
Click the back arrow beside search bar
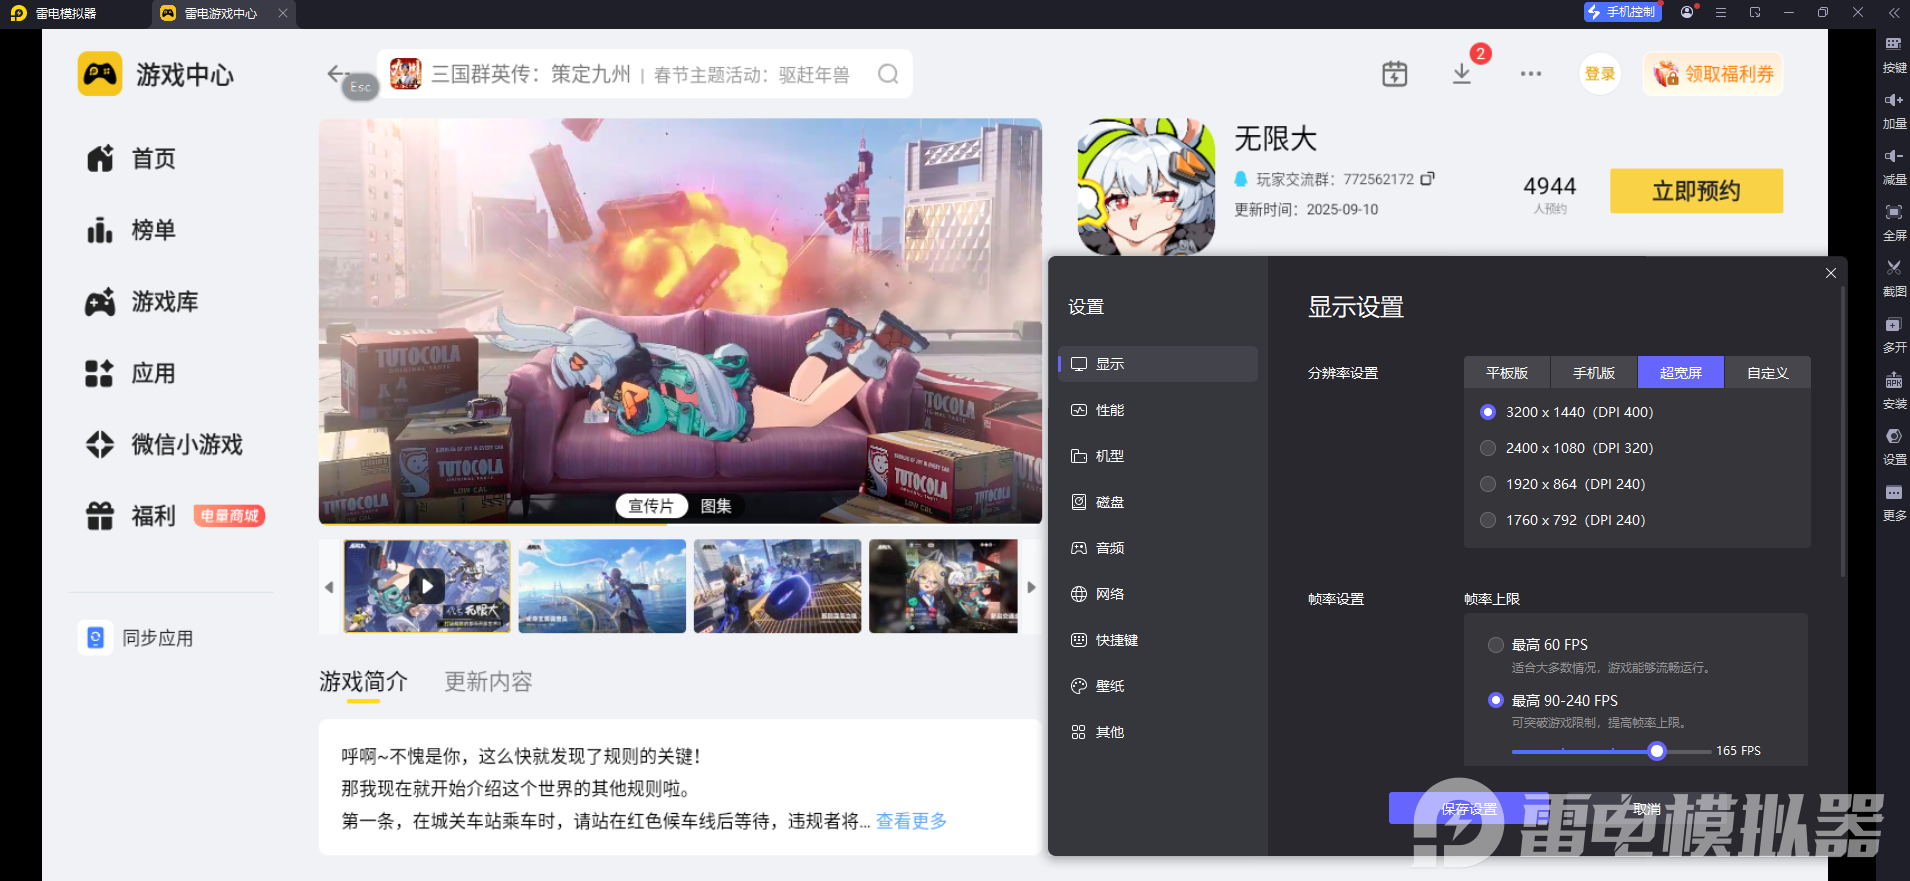337,74
